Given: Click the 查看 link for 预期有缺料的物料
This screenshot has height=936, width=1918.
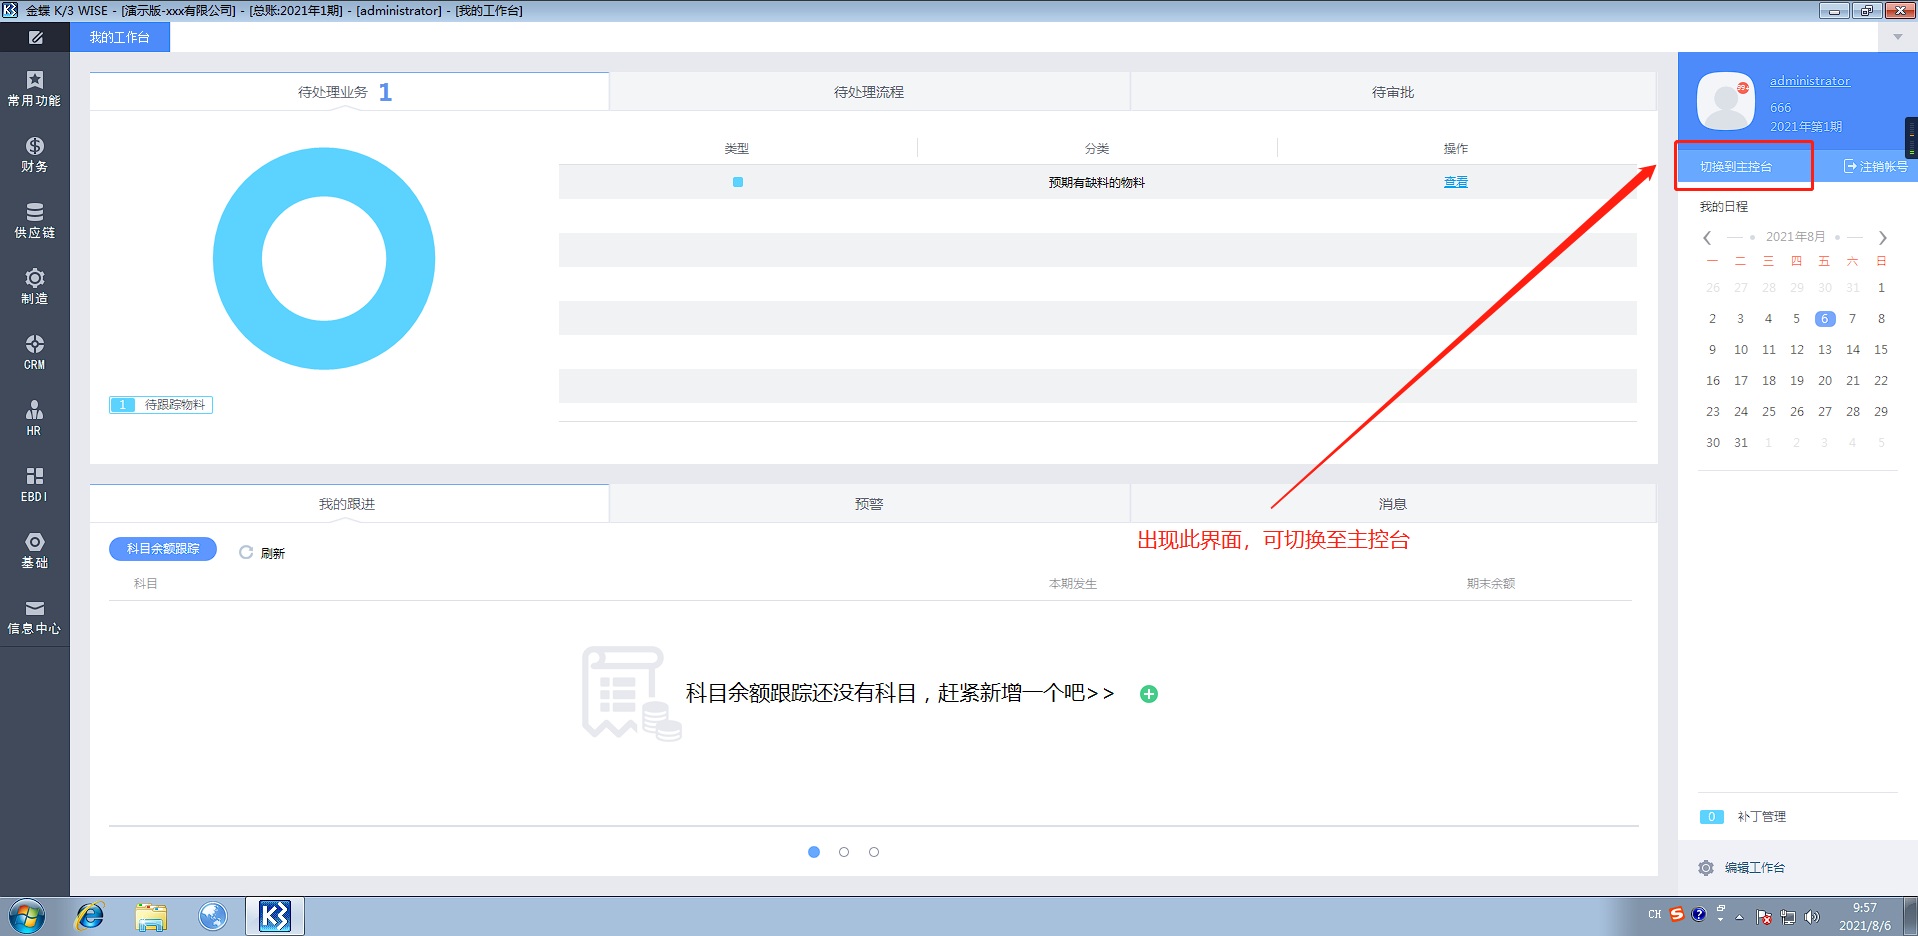Looking at the screenshot, I should 1456,182.
